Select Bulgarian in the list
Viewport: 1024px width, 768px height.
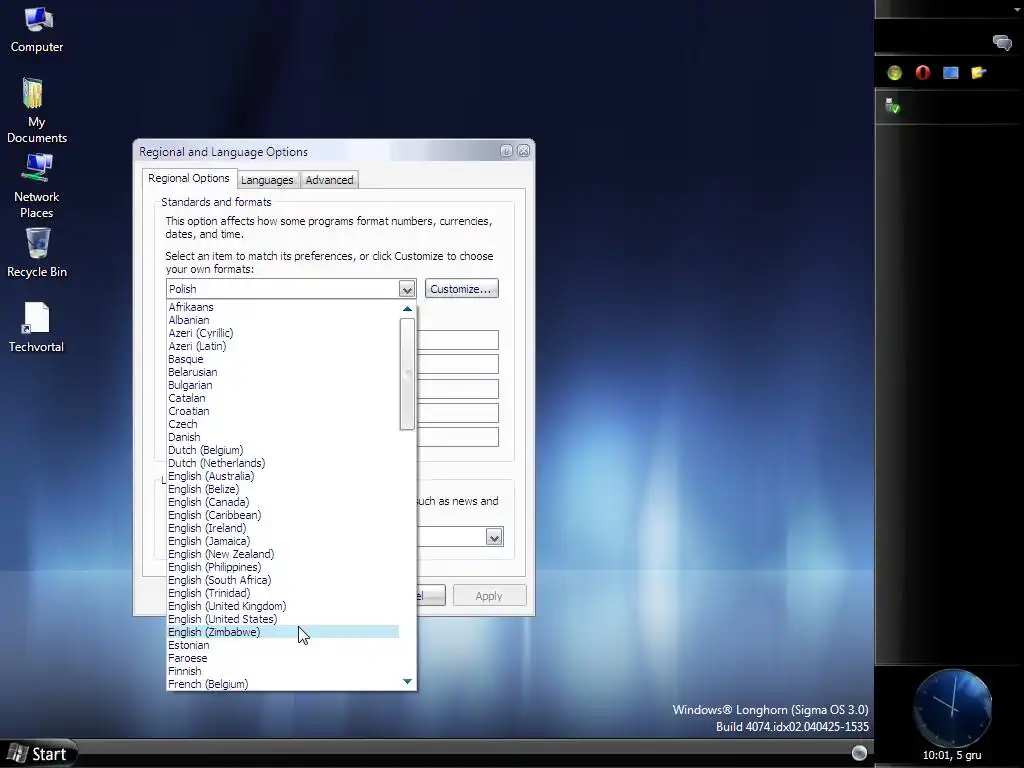(x=283, y=385)
